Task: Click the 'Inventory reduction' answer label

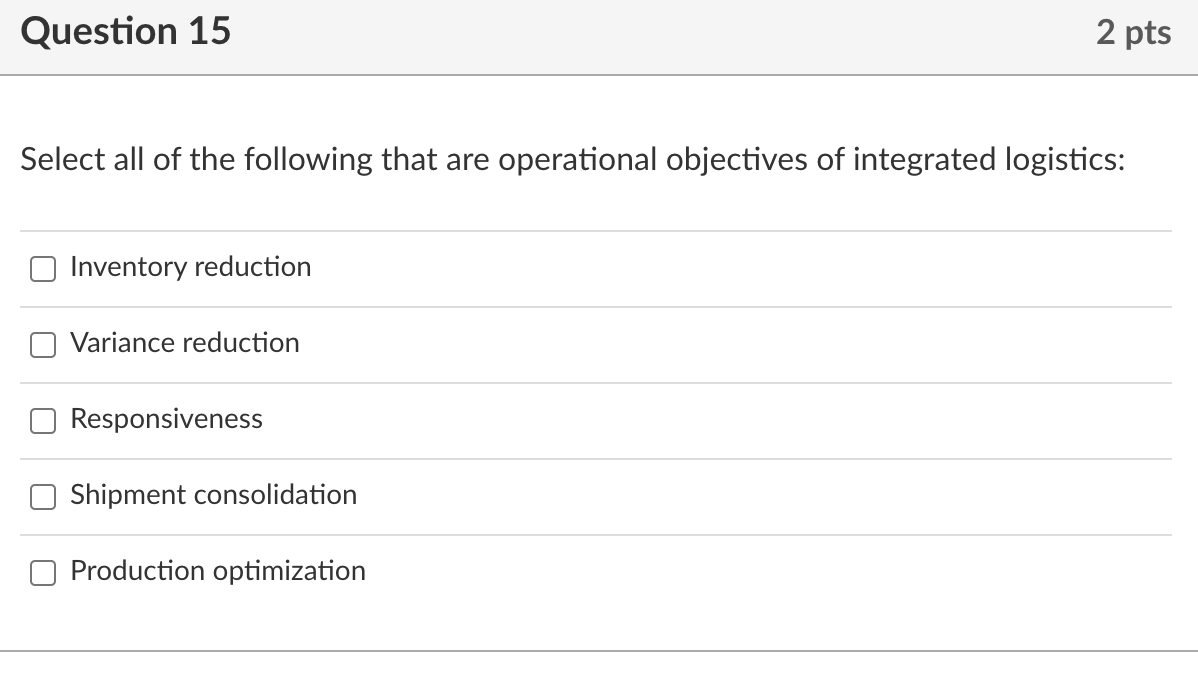Action: (190, 267)
